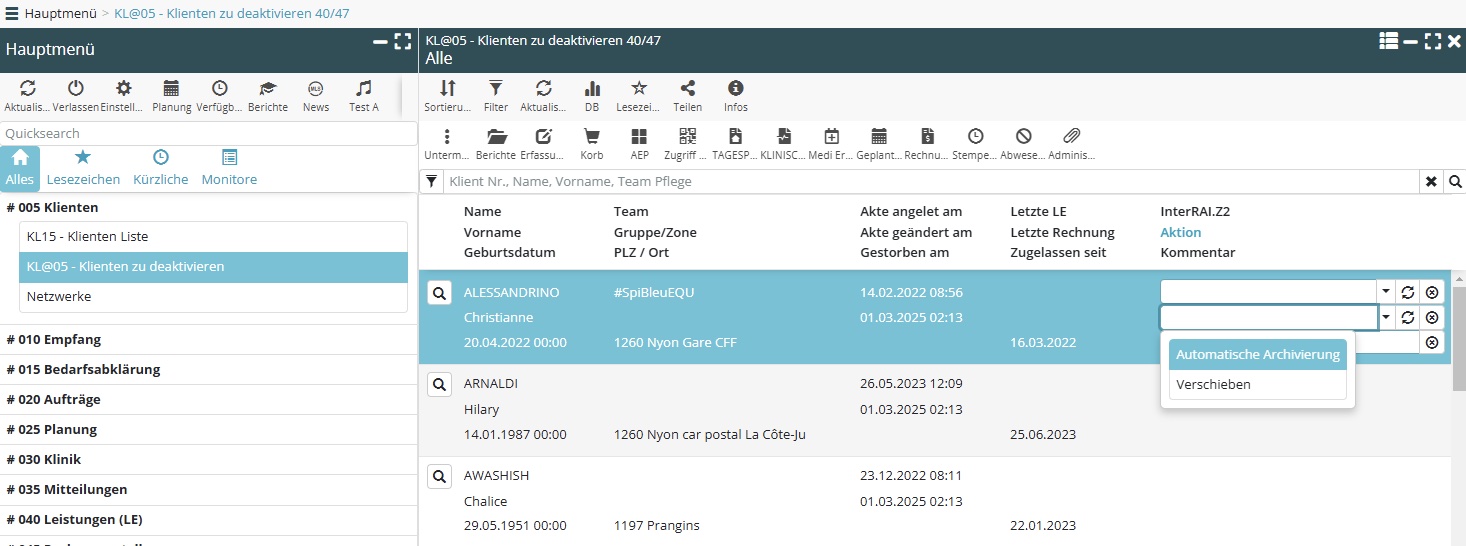
Task: Open KL15 - Klienten Liste entry
Action: pyautogui.click(x=88, y=237)
